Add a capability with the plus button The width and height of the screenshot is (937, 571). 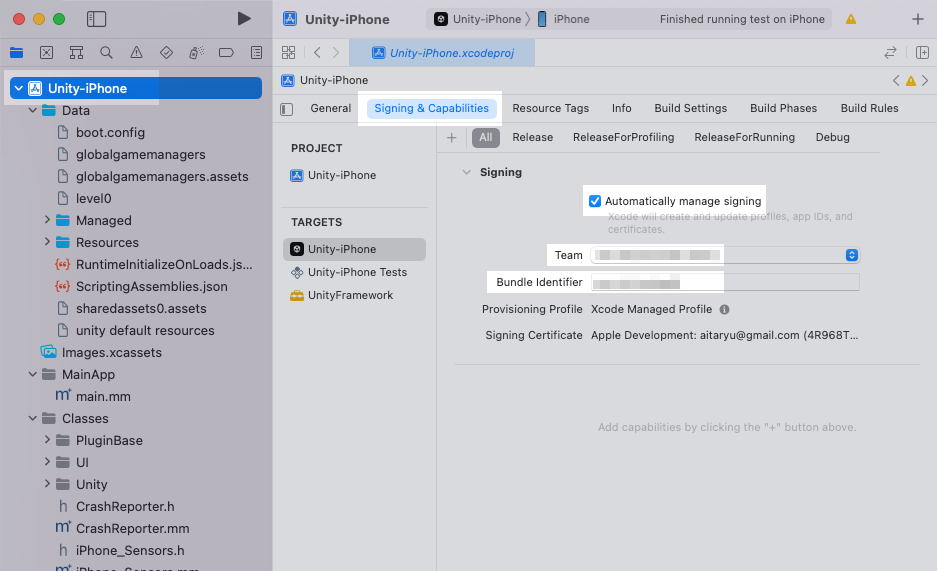[452, 138]
